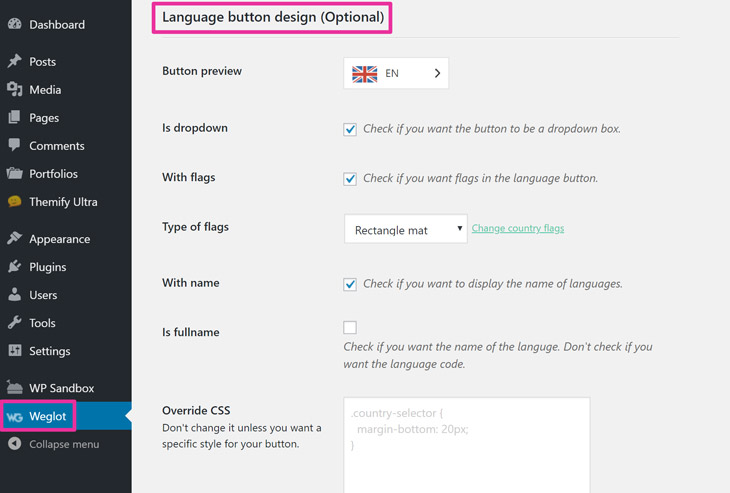Uncheck the Is dropdown checkbox
This screenshot has height=493, width=730.
[x=350, y=129]
